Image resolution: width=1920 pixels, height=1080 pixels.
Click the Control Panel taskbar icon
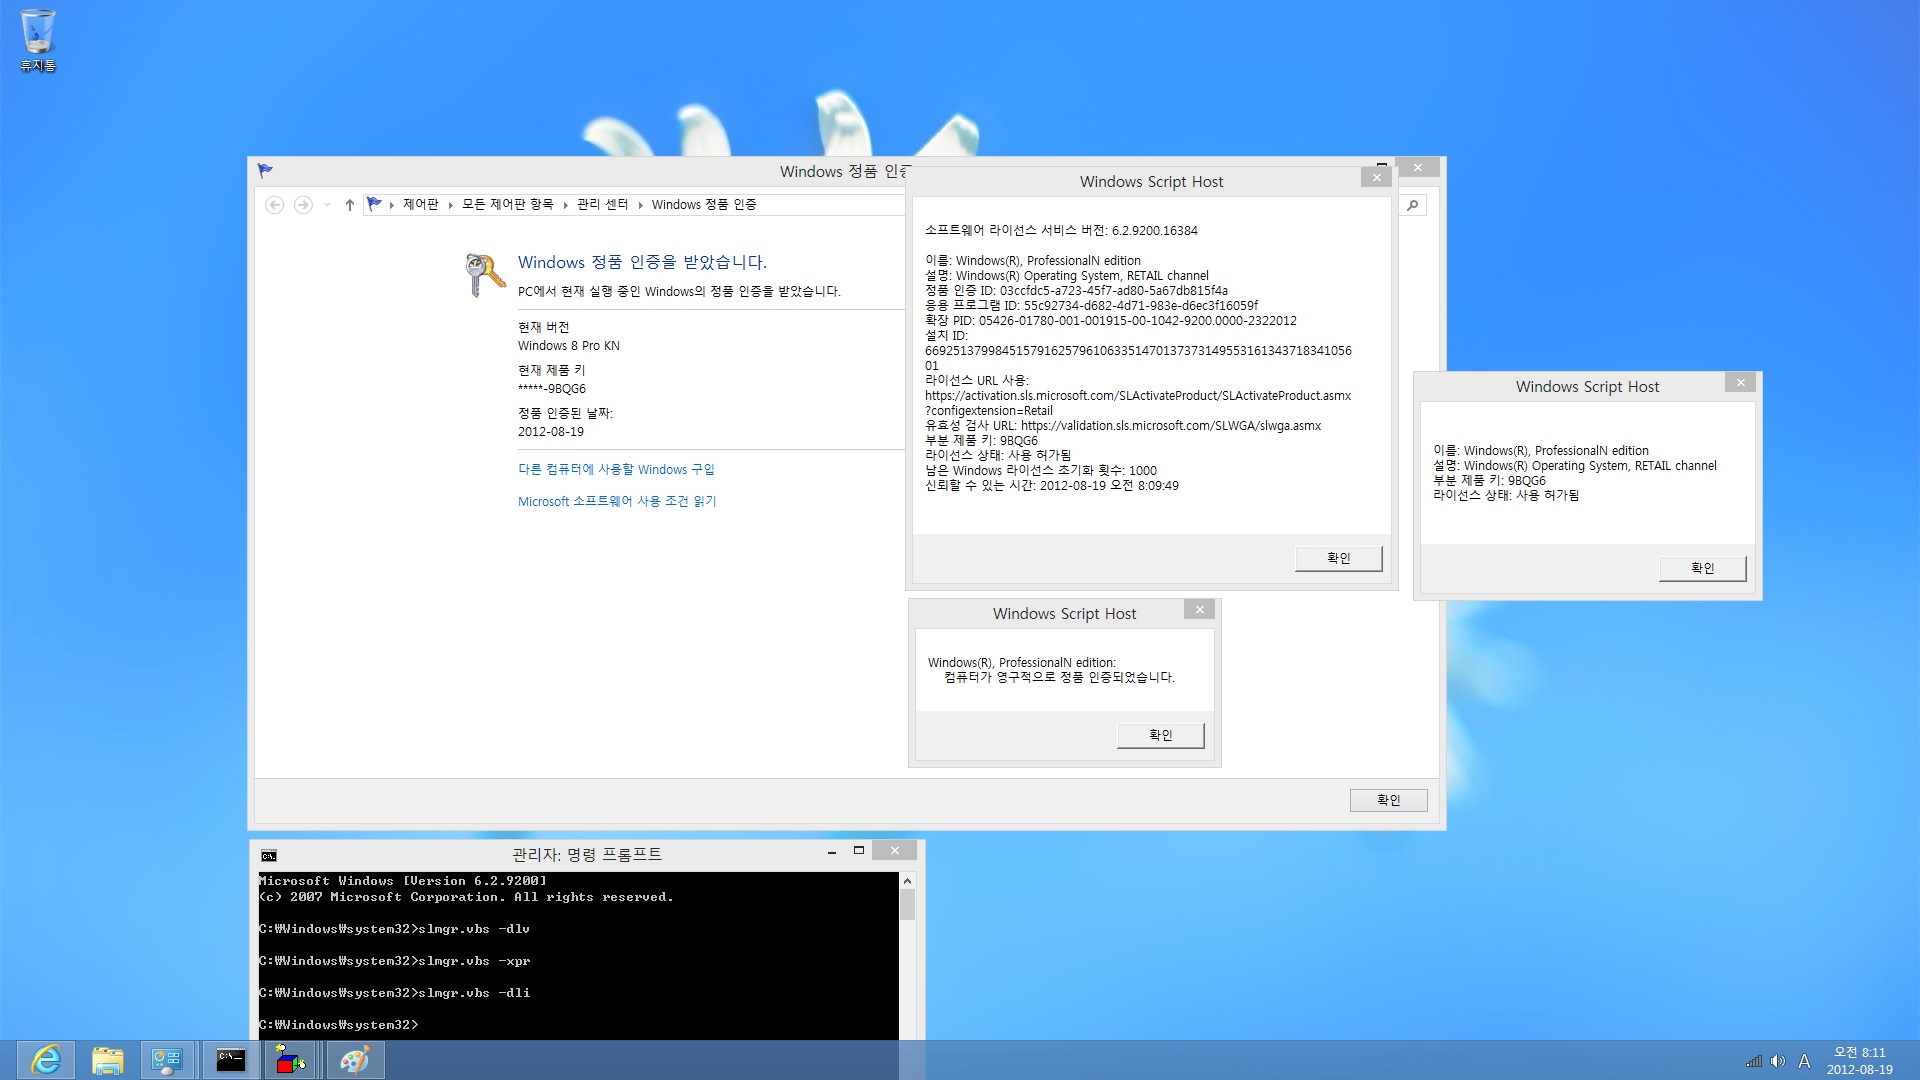[x=166, y=1060]
